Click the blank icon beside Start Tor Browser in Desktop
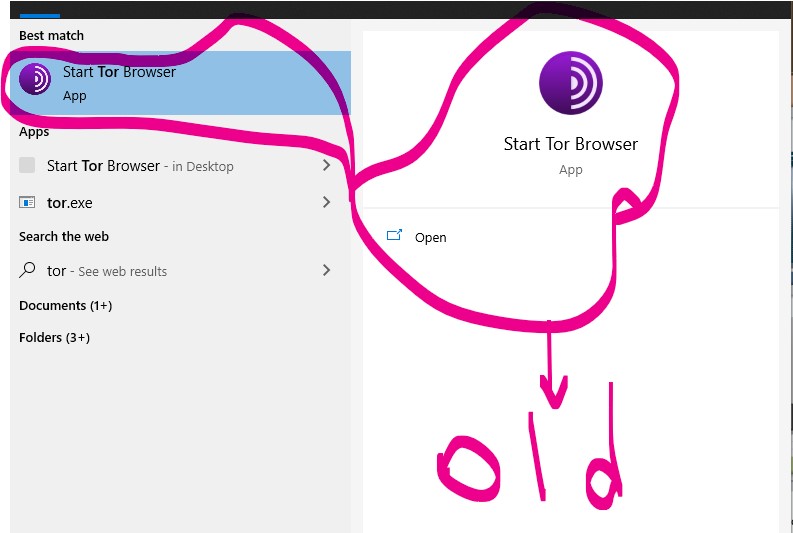Image resolution: width=793 pixels, height=533 pixels. coord(27,165)
